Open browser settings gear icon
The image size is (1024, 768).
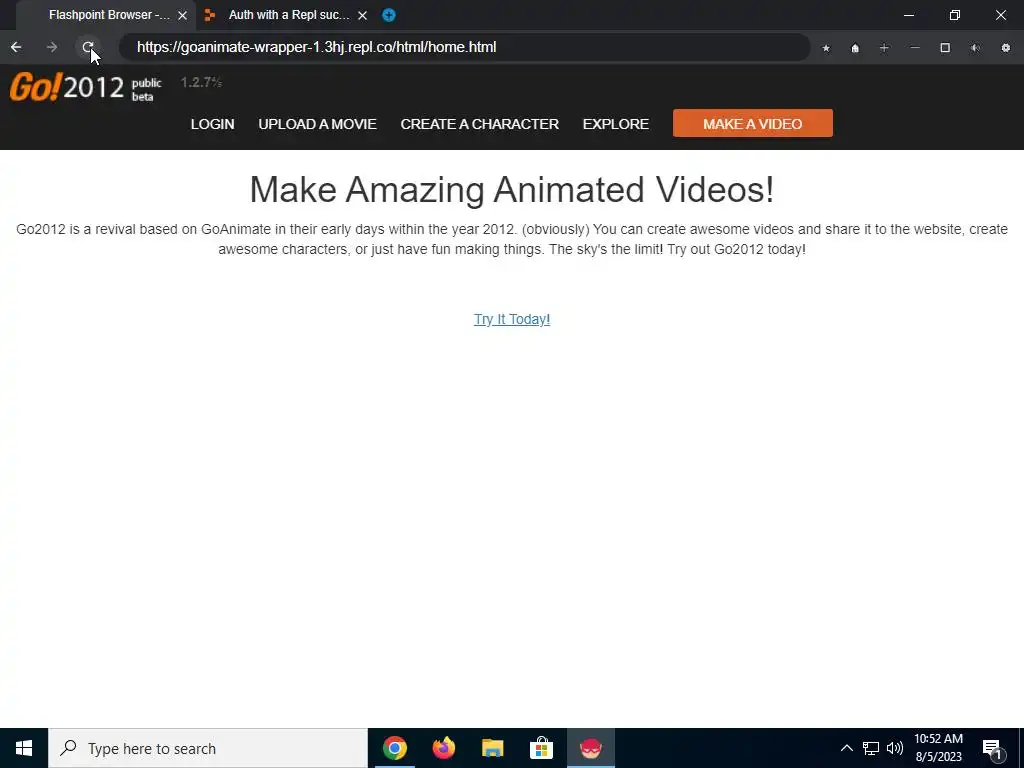coord(1006,48)
